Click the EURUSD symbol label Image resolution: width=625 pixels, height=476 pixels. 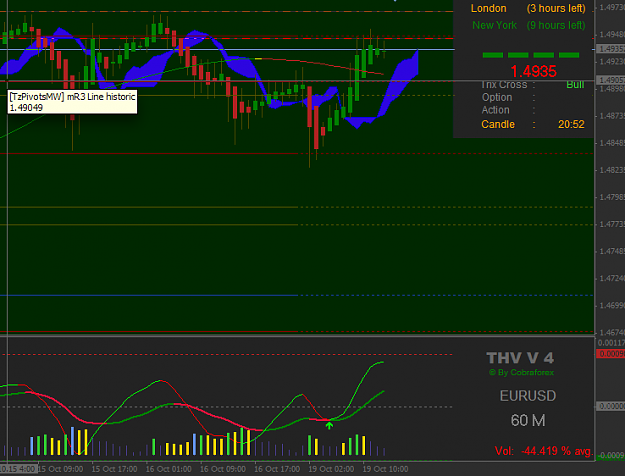528,396
